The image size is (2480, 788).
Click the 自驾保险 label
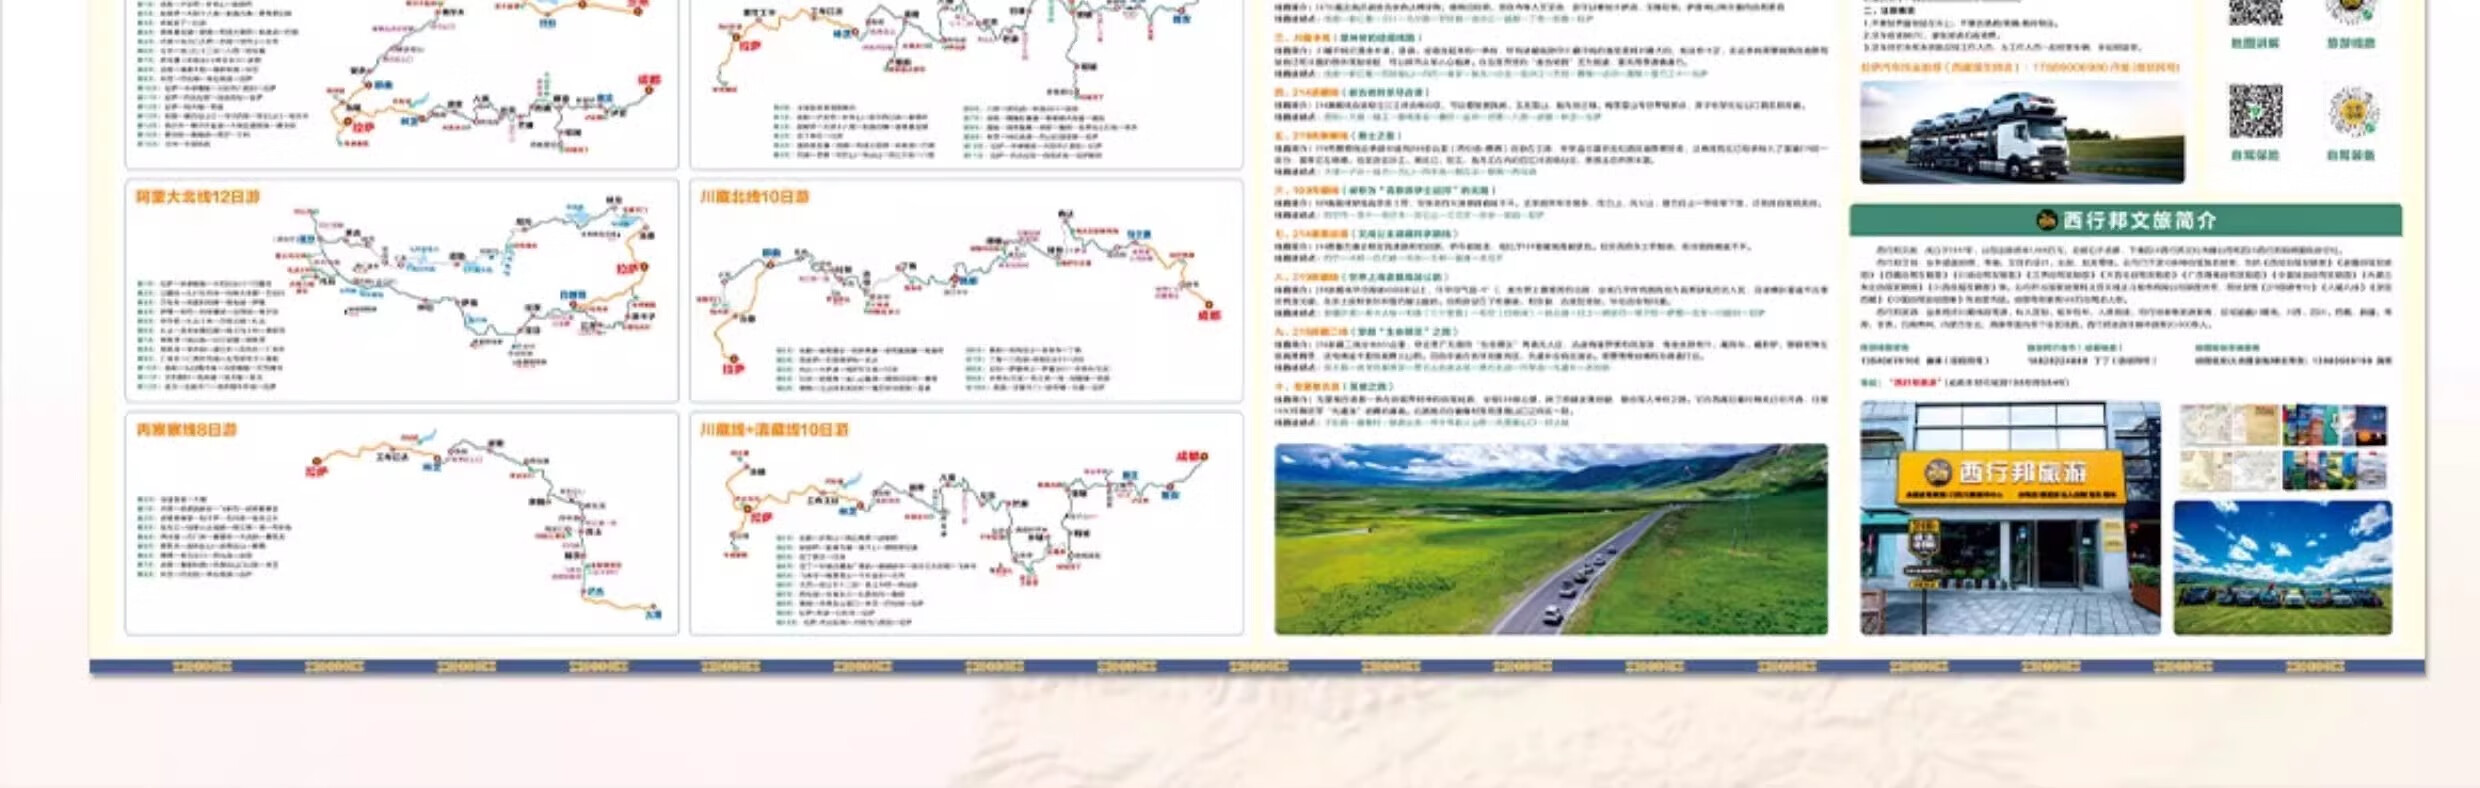pos(2255,155)
